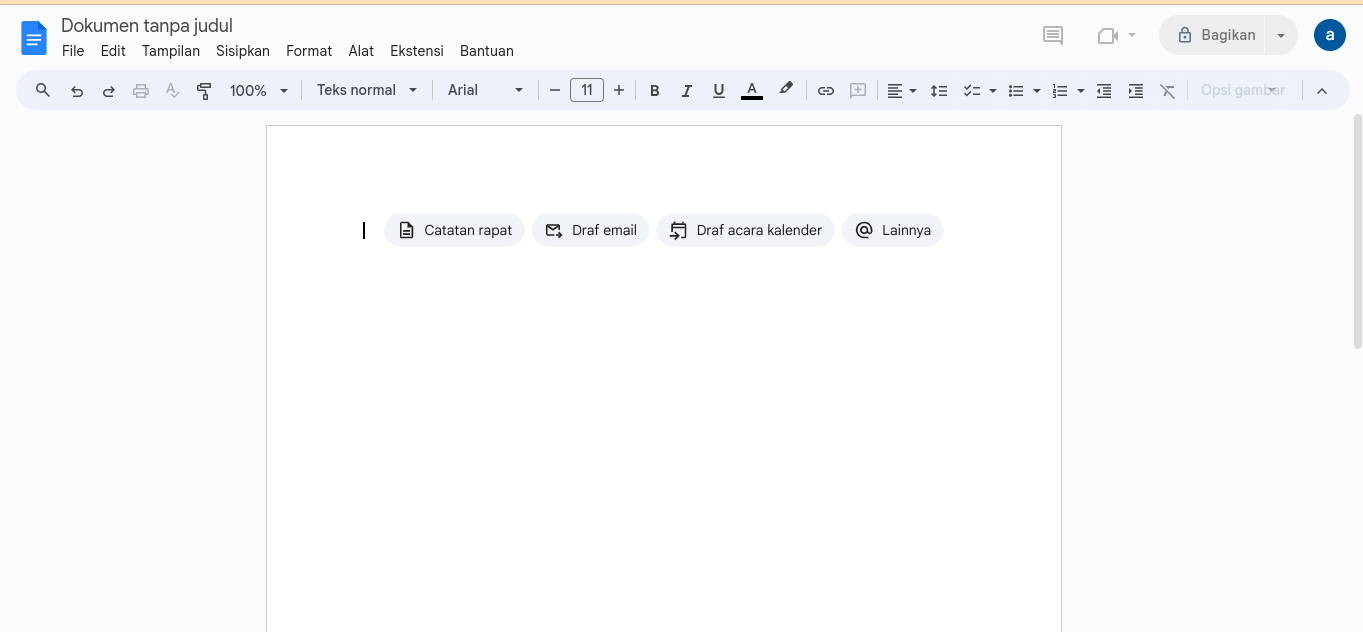Open highlight color marker
The height and width of the screenshot is (632, 1363).
(786, 91)
